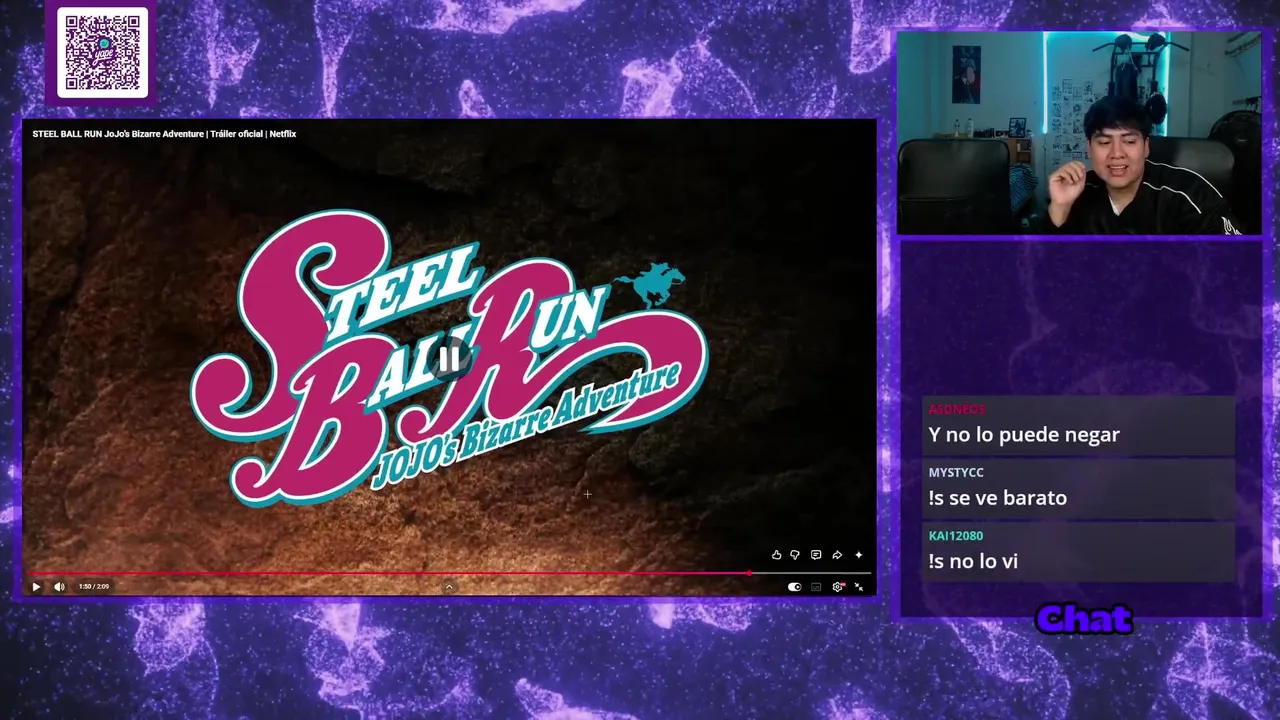This screenshot has height=720, width=1280.
Task: Click the play button in the video controls
Action: [36, 587]
